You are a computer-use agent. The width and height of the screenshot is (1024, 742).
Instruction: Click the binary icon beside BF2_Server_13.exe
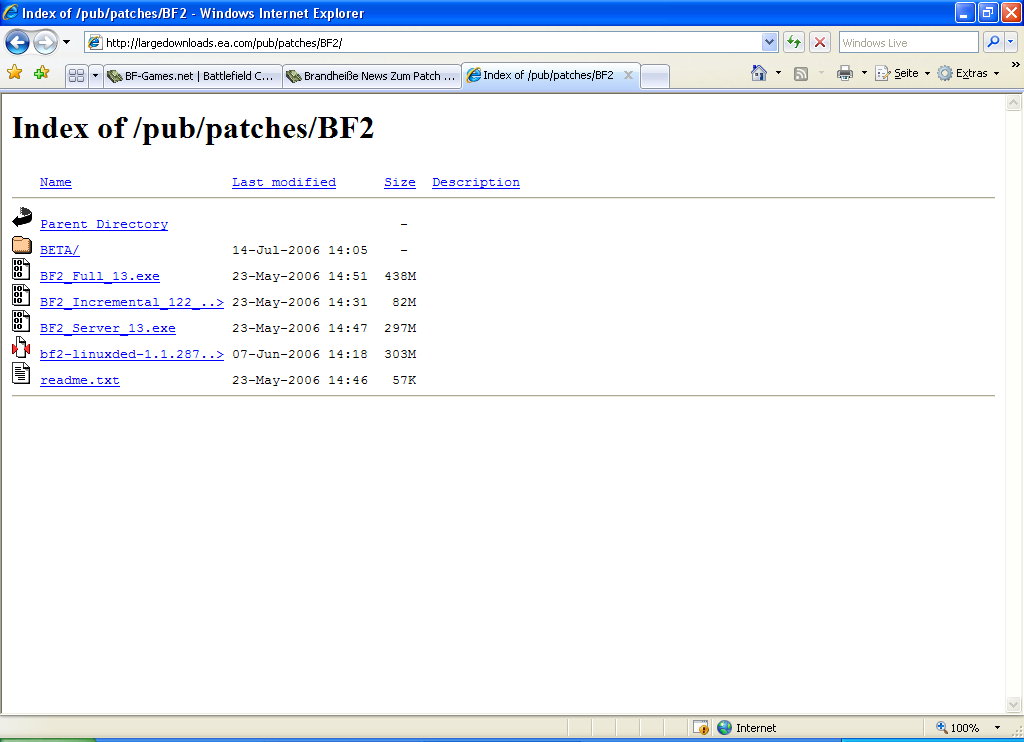[21, 321]
